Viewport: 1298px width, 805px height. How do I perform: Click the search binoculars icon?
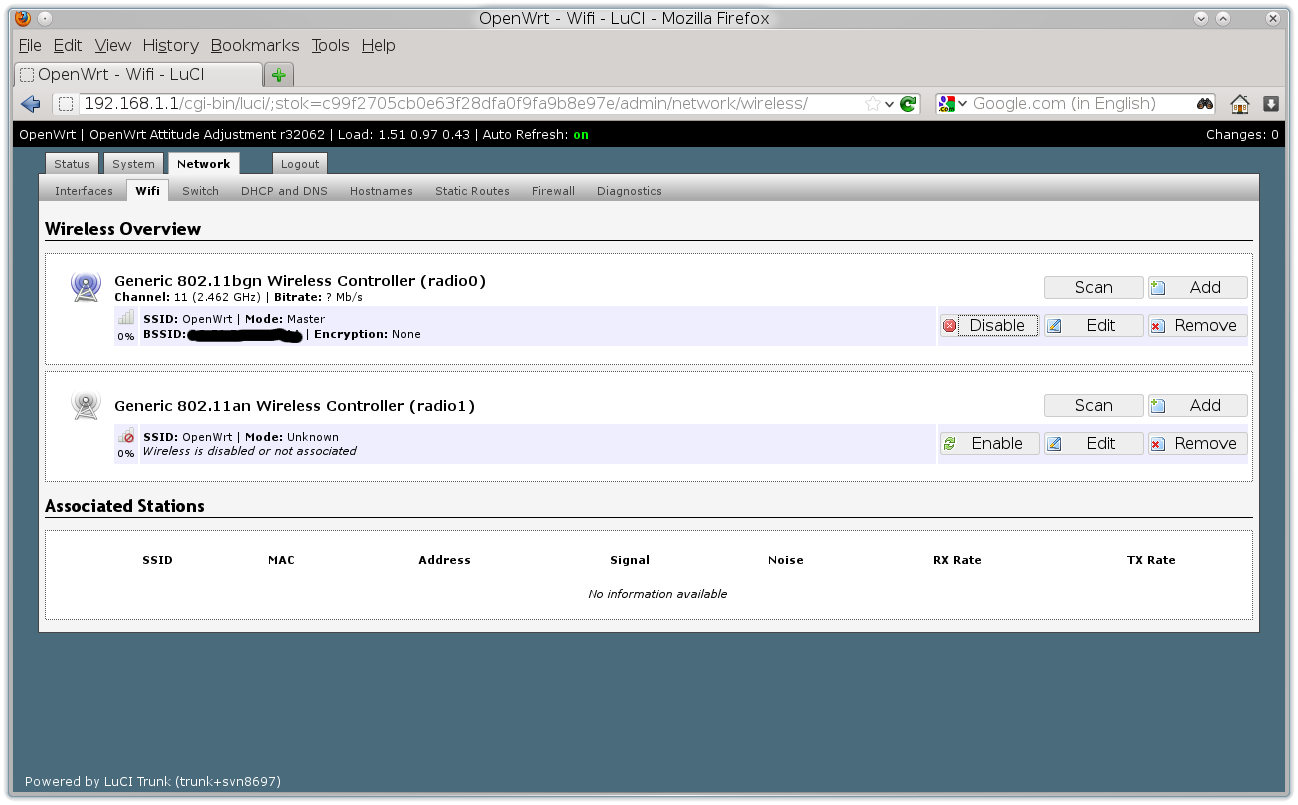click(x=1205, y=104)
